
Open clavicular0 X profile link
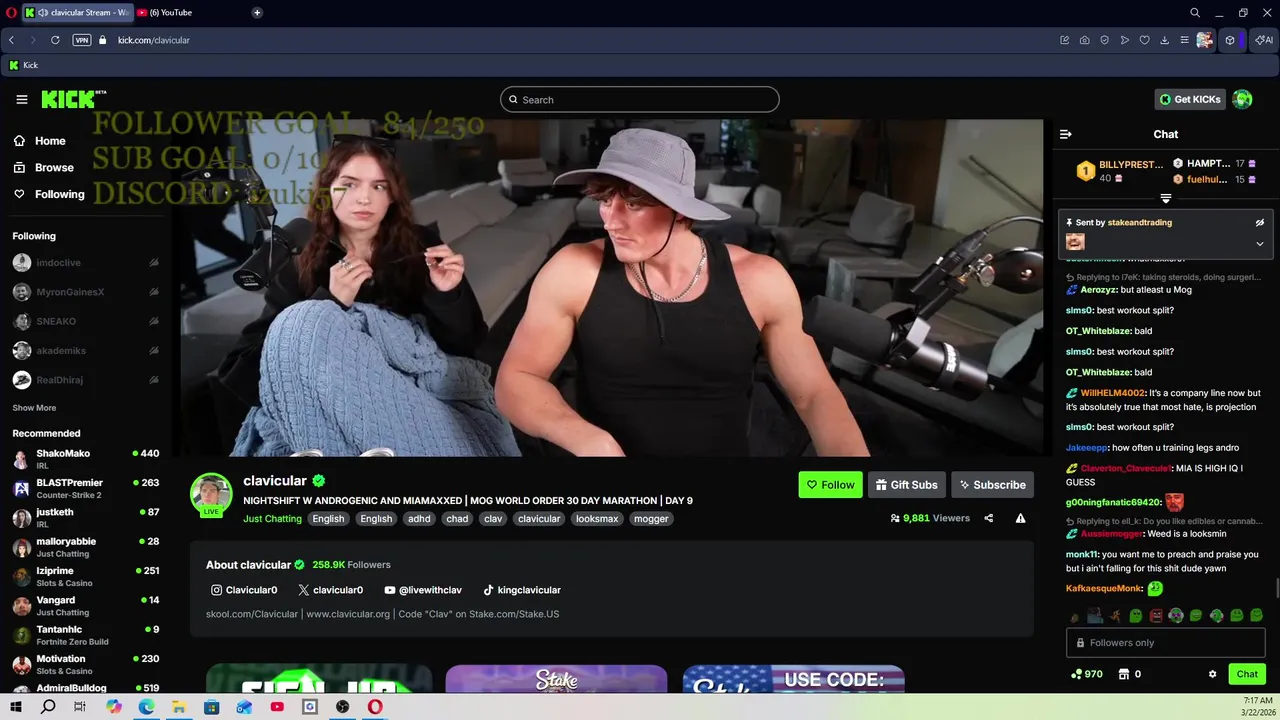point(331,590)
